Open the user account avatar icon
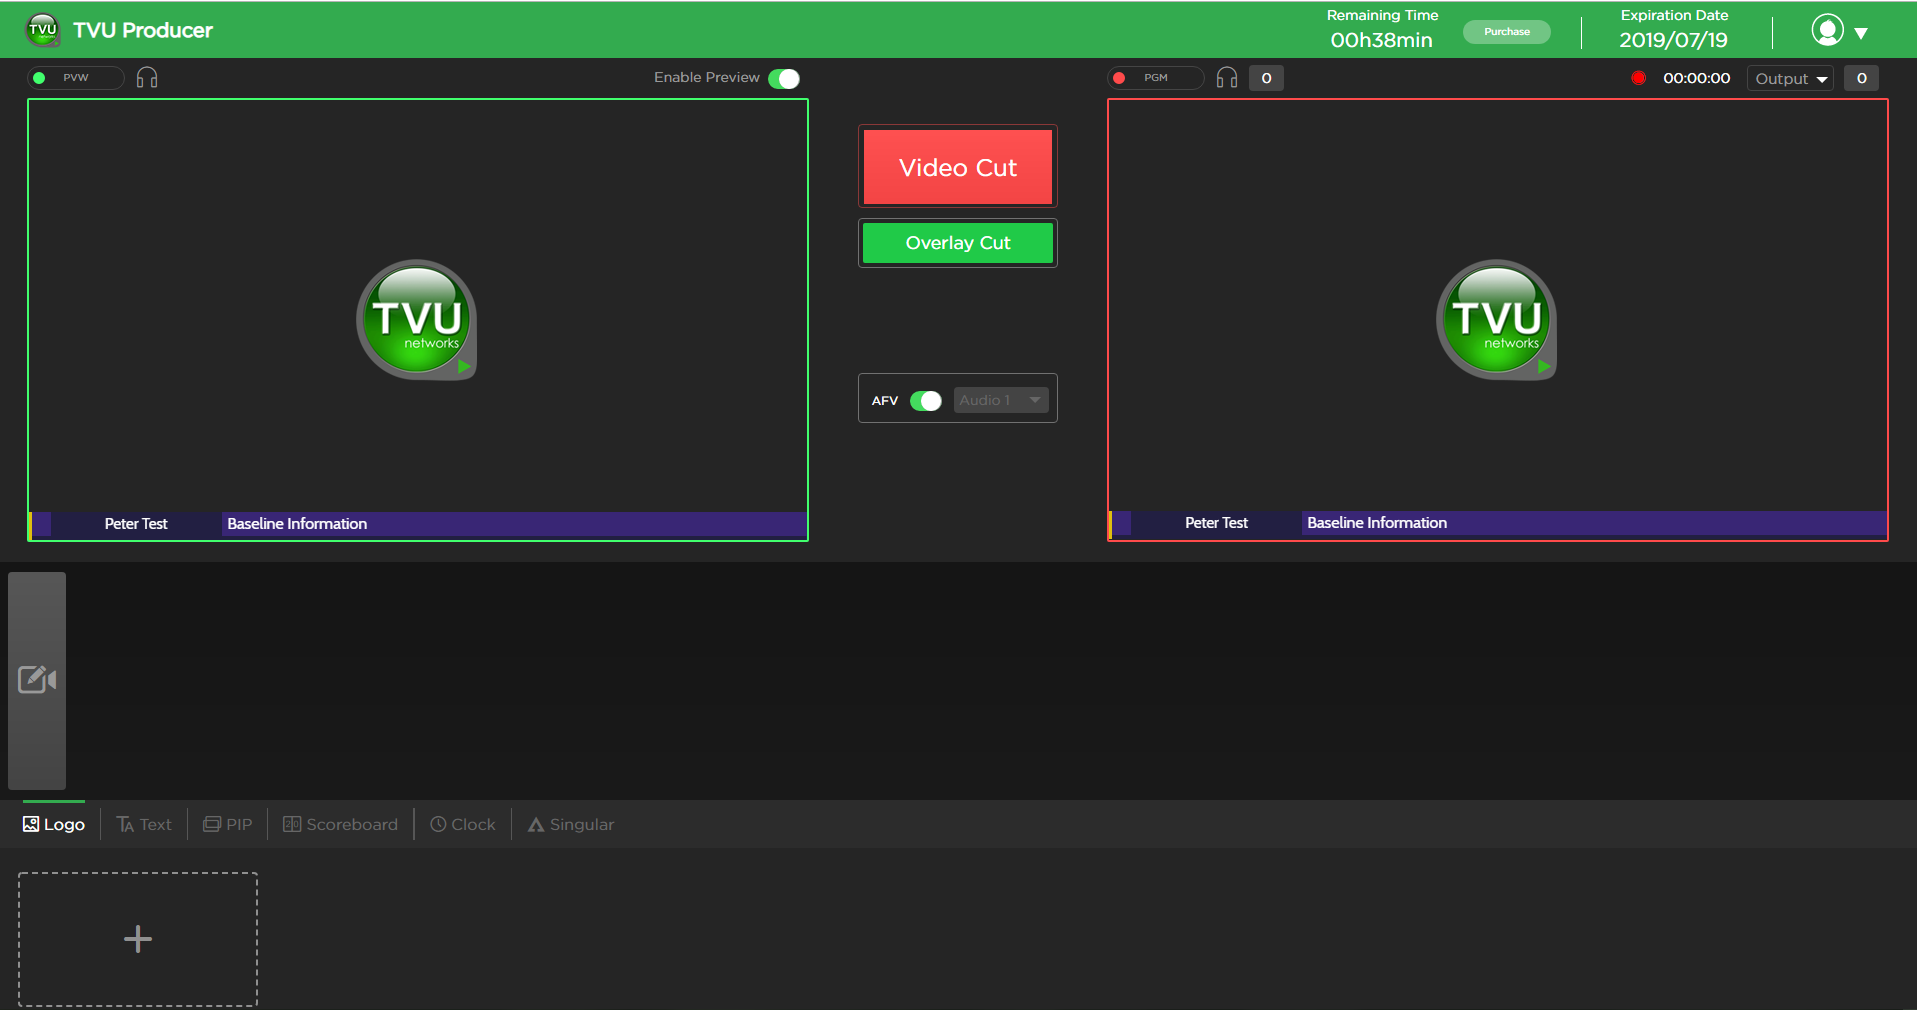The width and height of the screenshot is (1917, 1010). point(1827,30)
